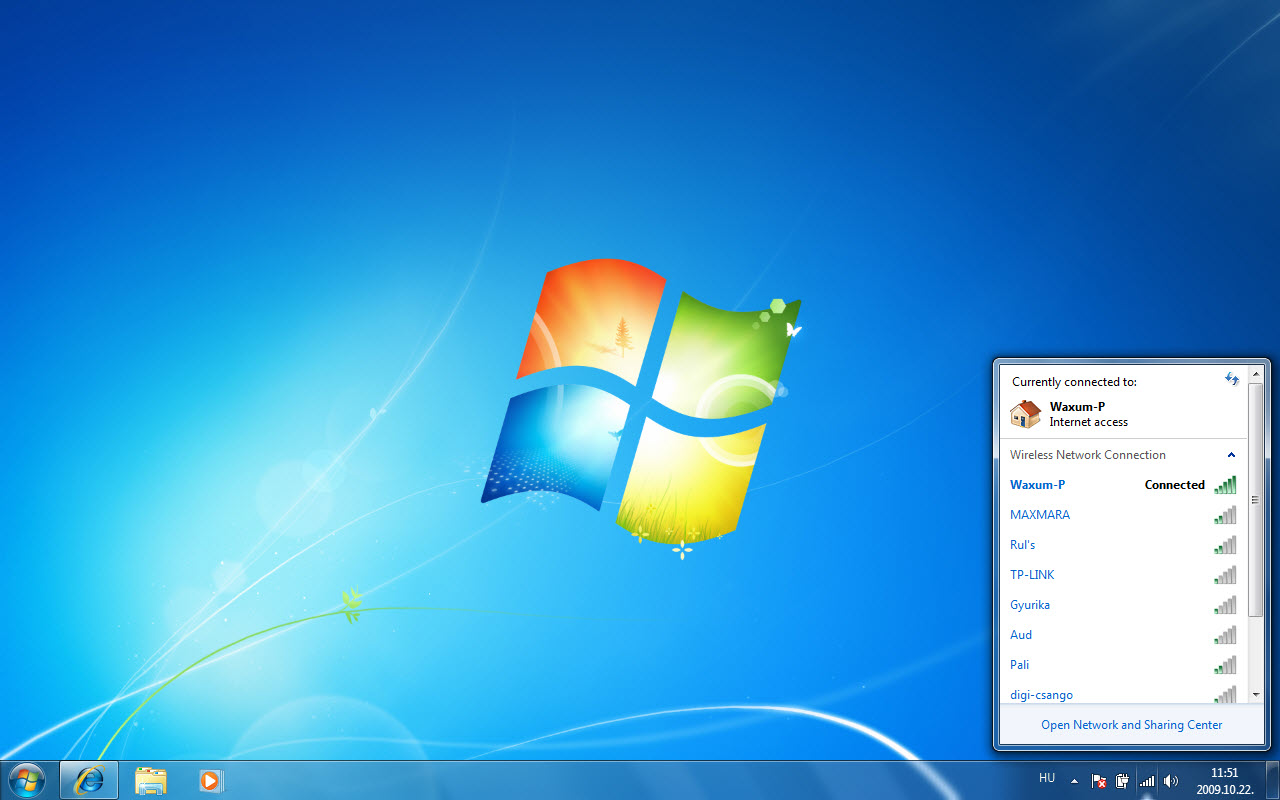This screenshot has height=800, width=1280.
Task: Choose the Gyurika network entry
Action: 1030,605
